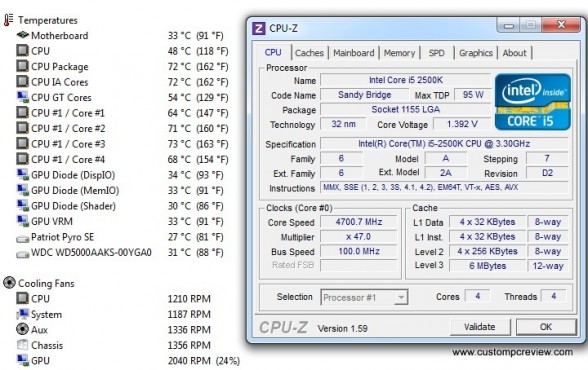Open the SPD tab
Image resolution: width=588 pixels, height=370 pixels.
click(x=436, y=53)
